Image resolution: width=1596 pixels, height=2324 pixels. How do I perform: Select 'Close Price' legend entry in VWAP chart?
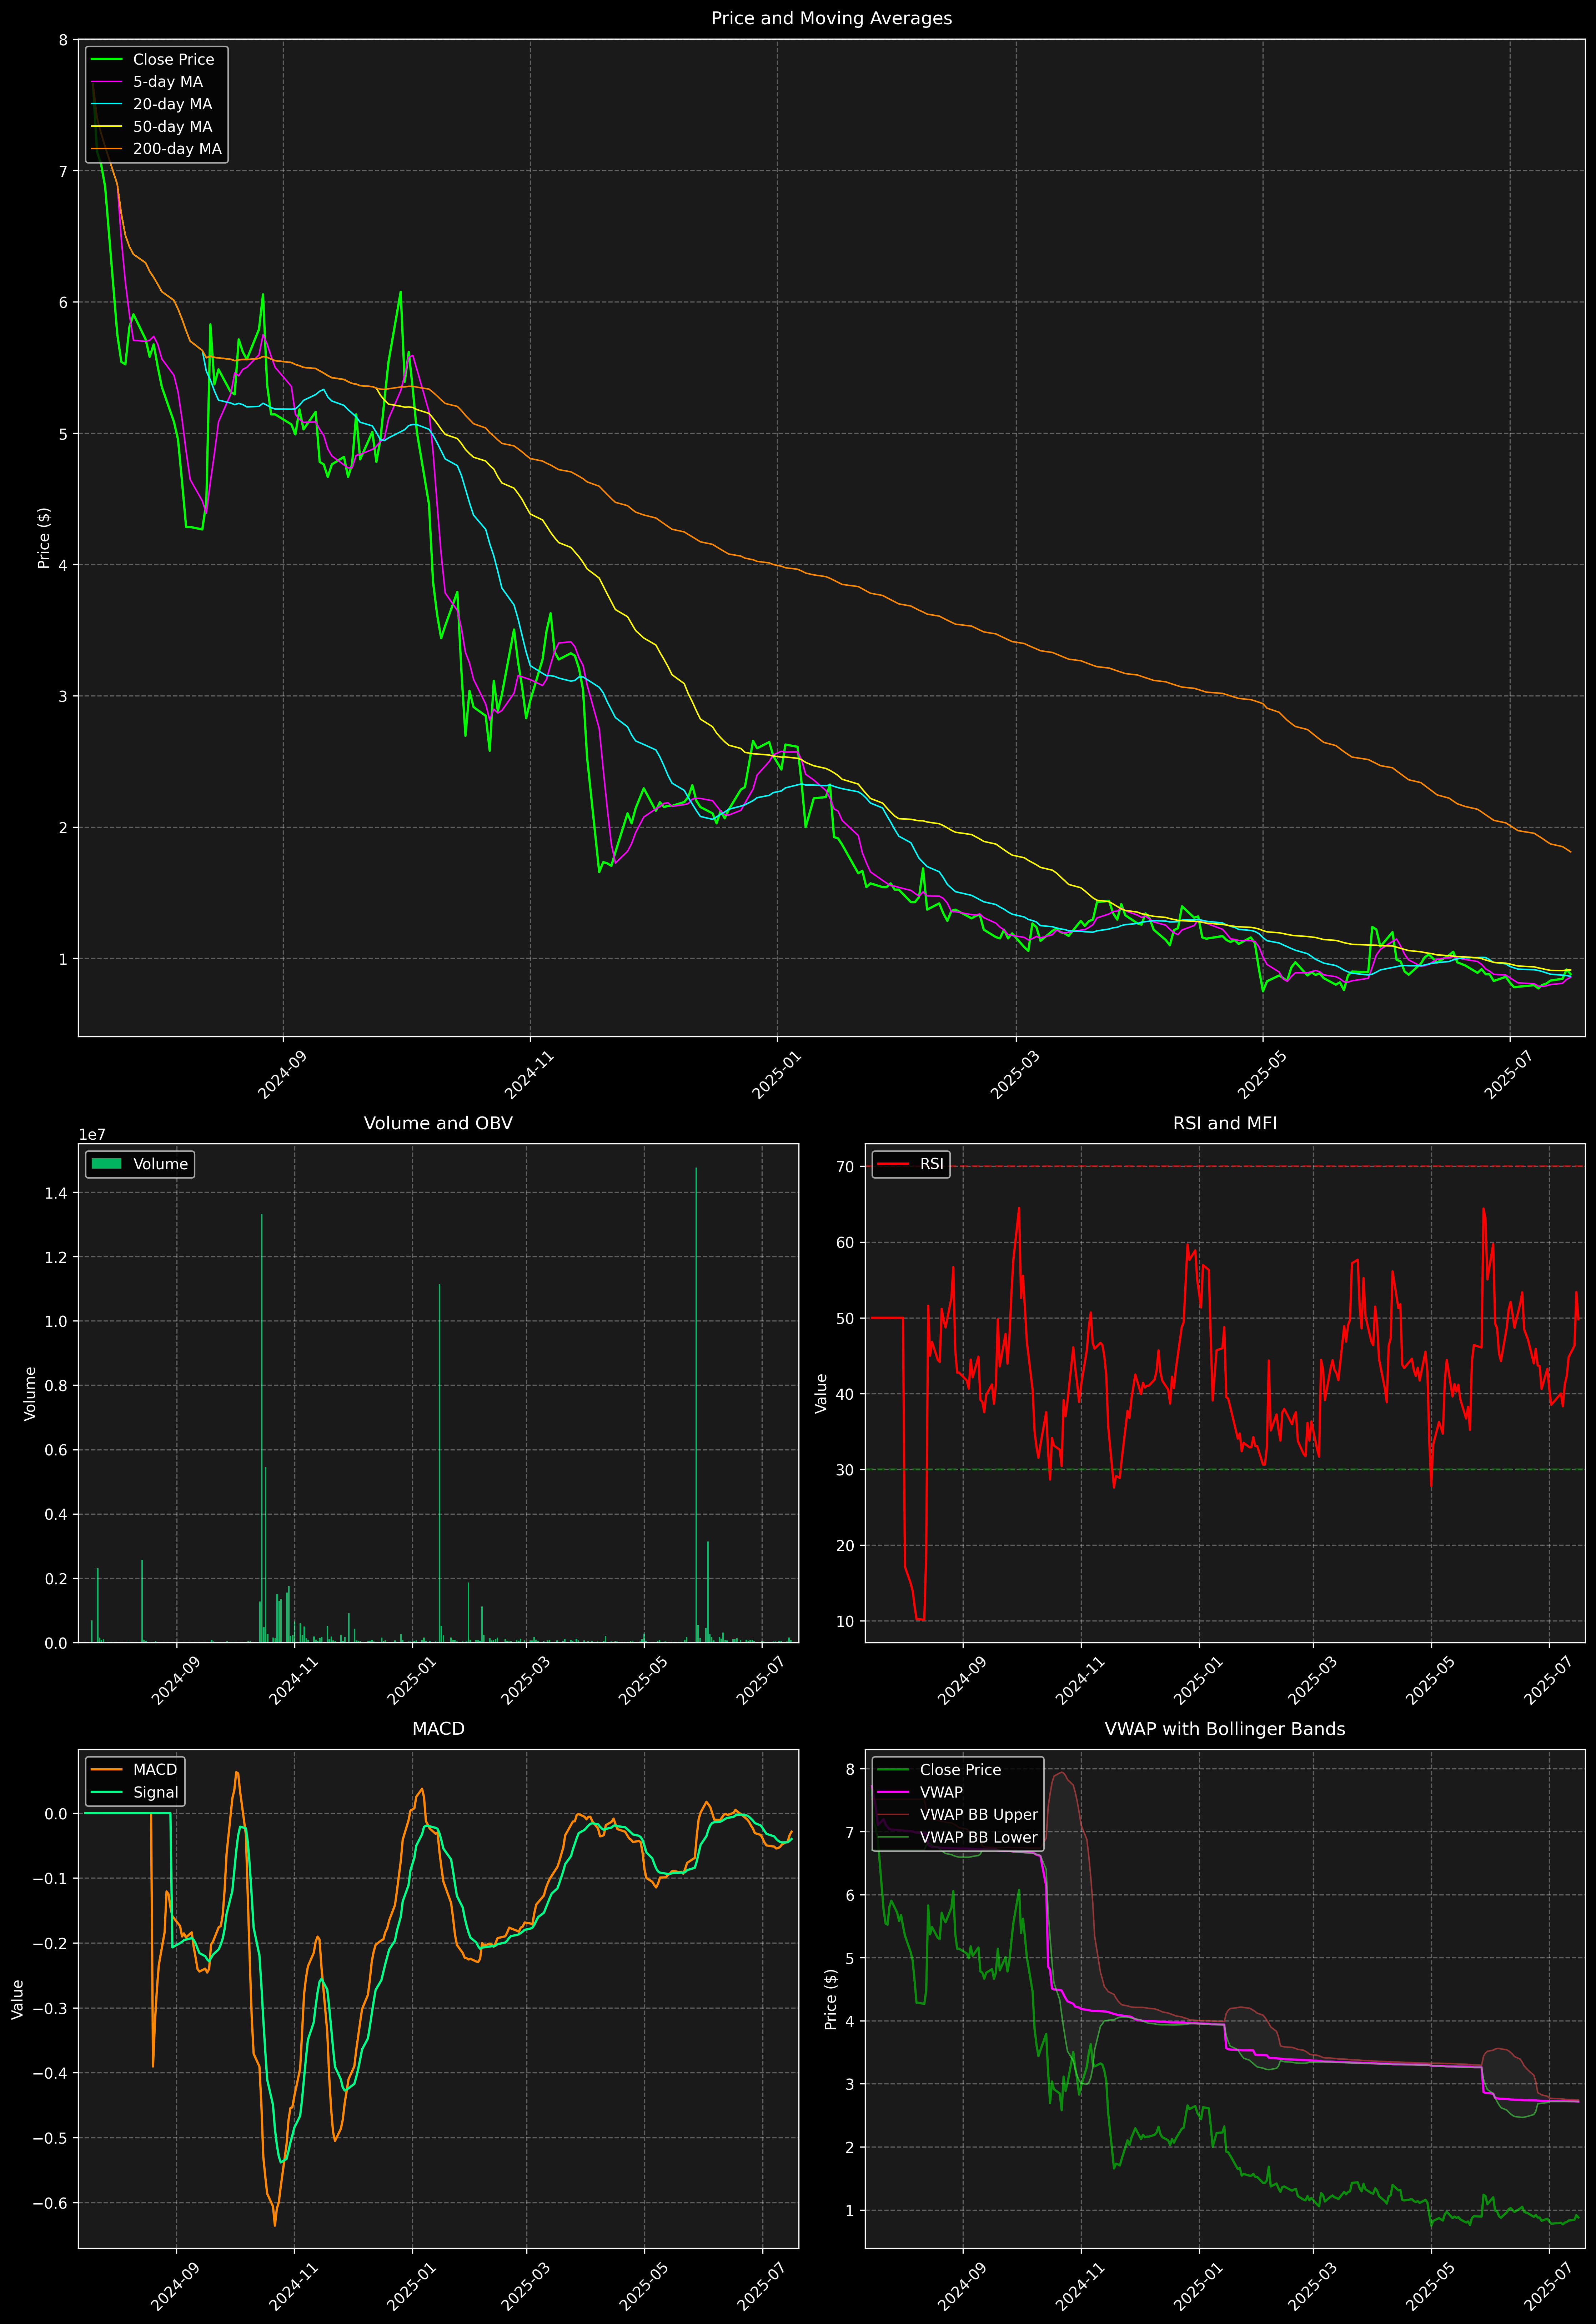[x=960, y=1770]
